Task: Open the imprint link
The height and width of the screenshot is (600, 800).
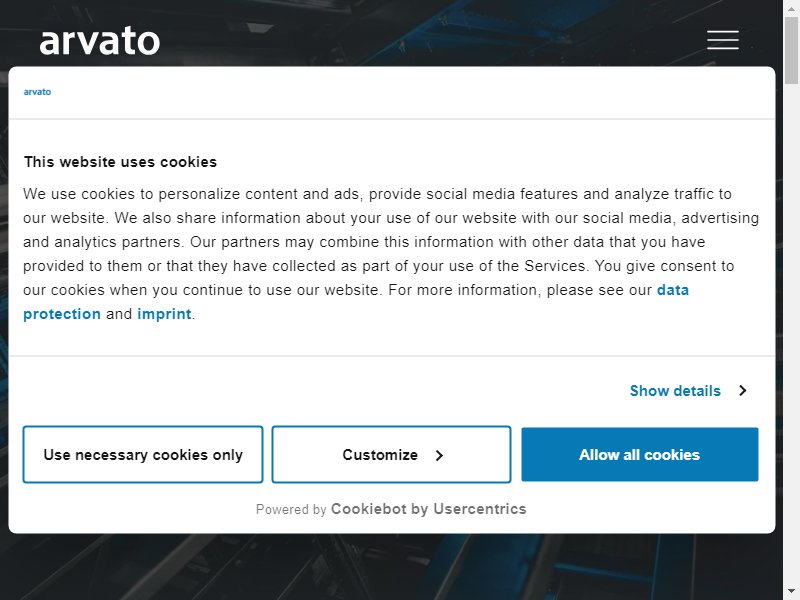Action: [x=164, y=314]
